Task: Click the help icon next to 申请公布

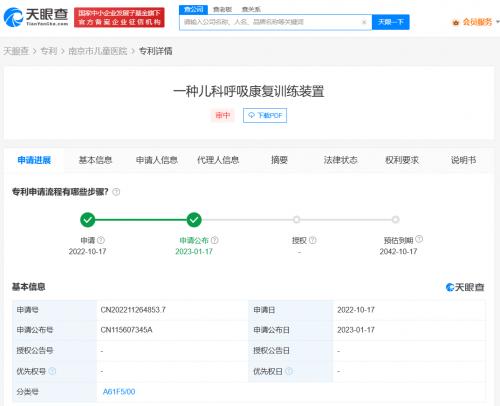Action: pyautogui.click(x=215, y=240)
